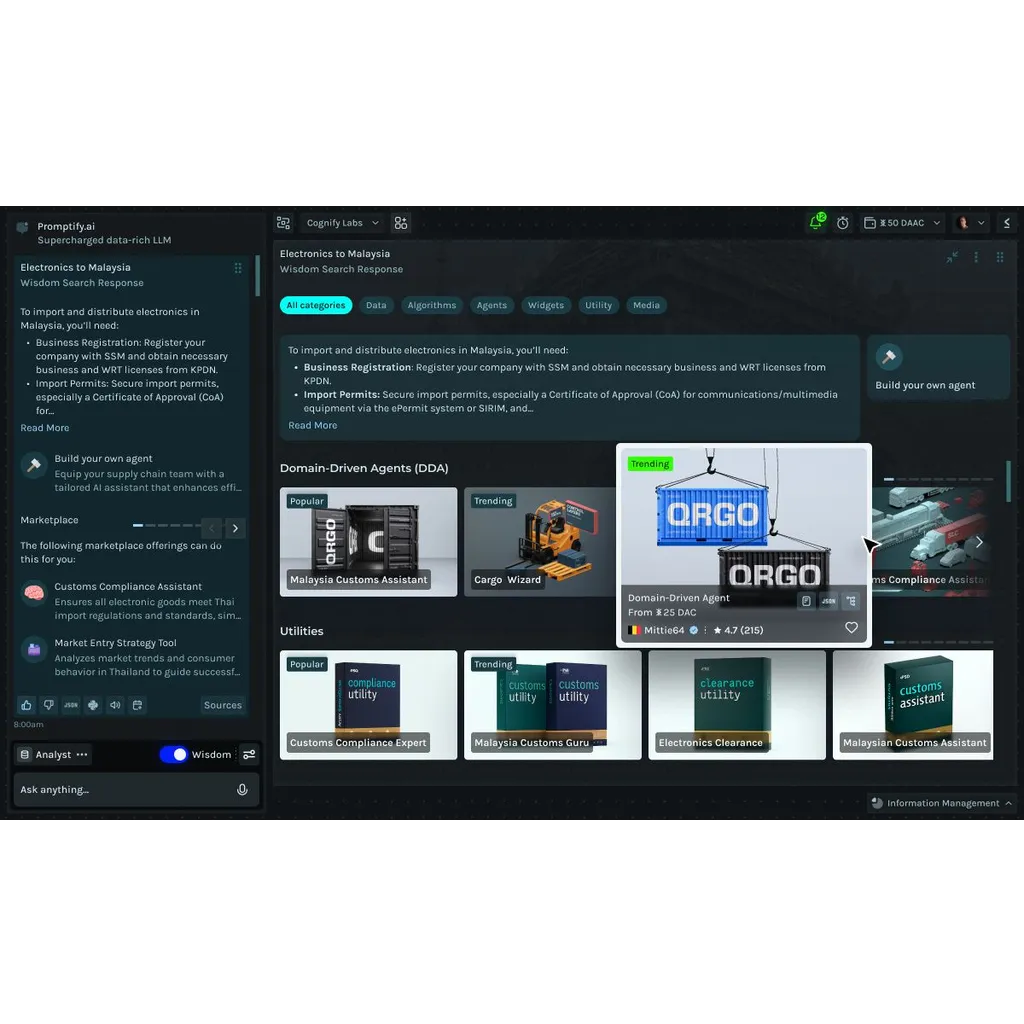The image size is (1024, 1024).
Task: Expand the Information Management panel
Action: pos(940,803)
